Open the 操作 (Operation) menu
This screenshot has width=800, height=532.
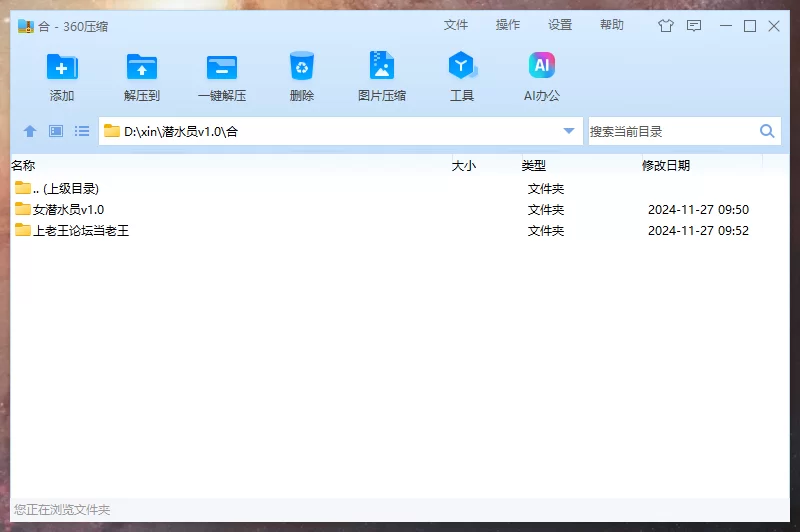508,25
